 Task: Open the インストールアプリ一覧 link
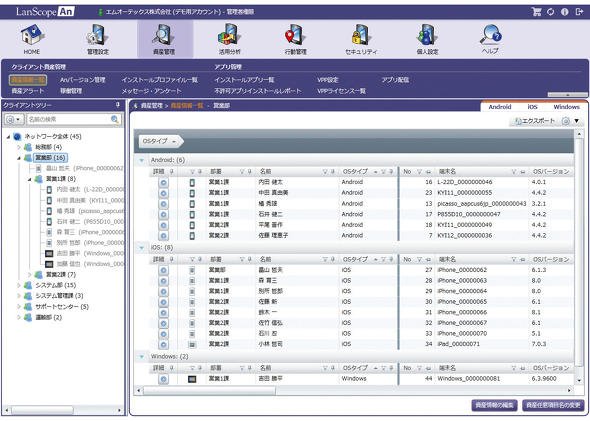click(x=244, y=80)
